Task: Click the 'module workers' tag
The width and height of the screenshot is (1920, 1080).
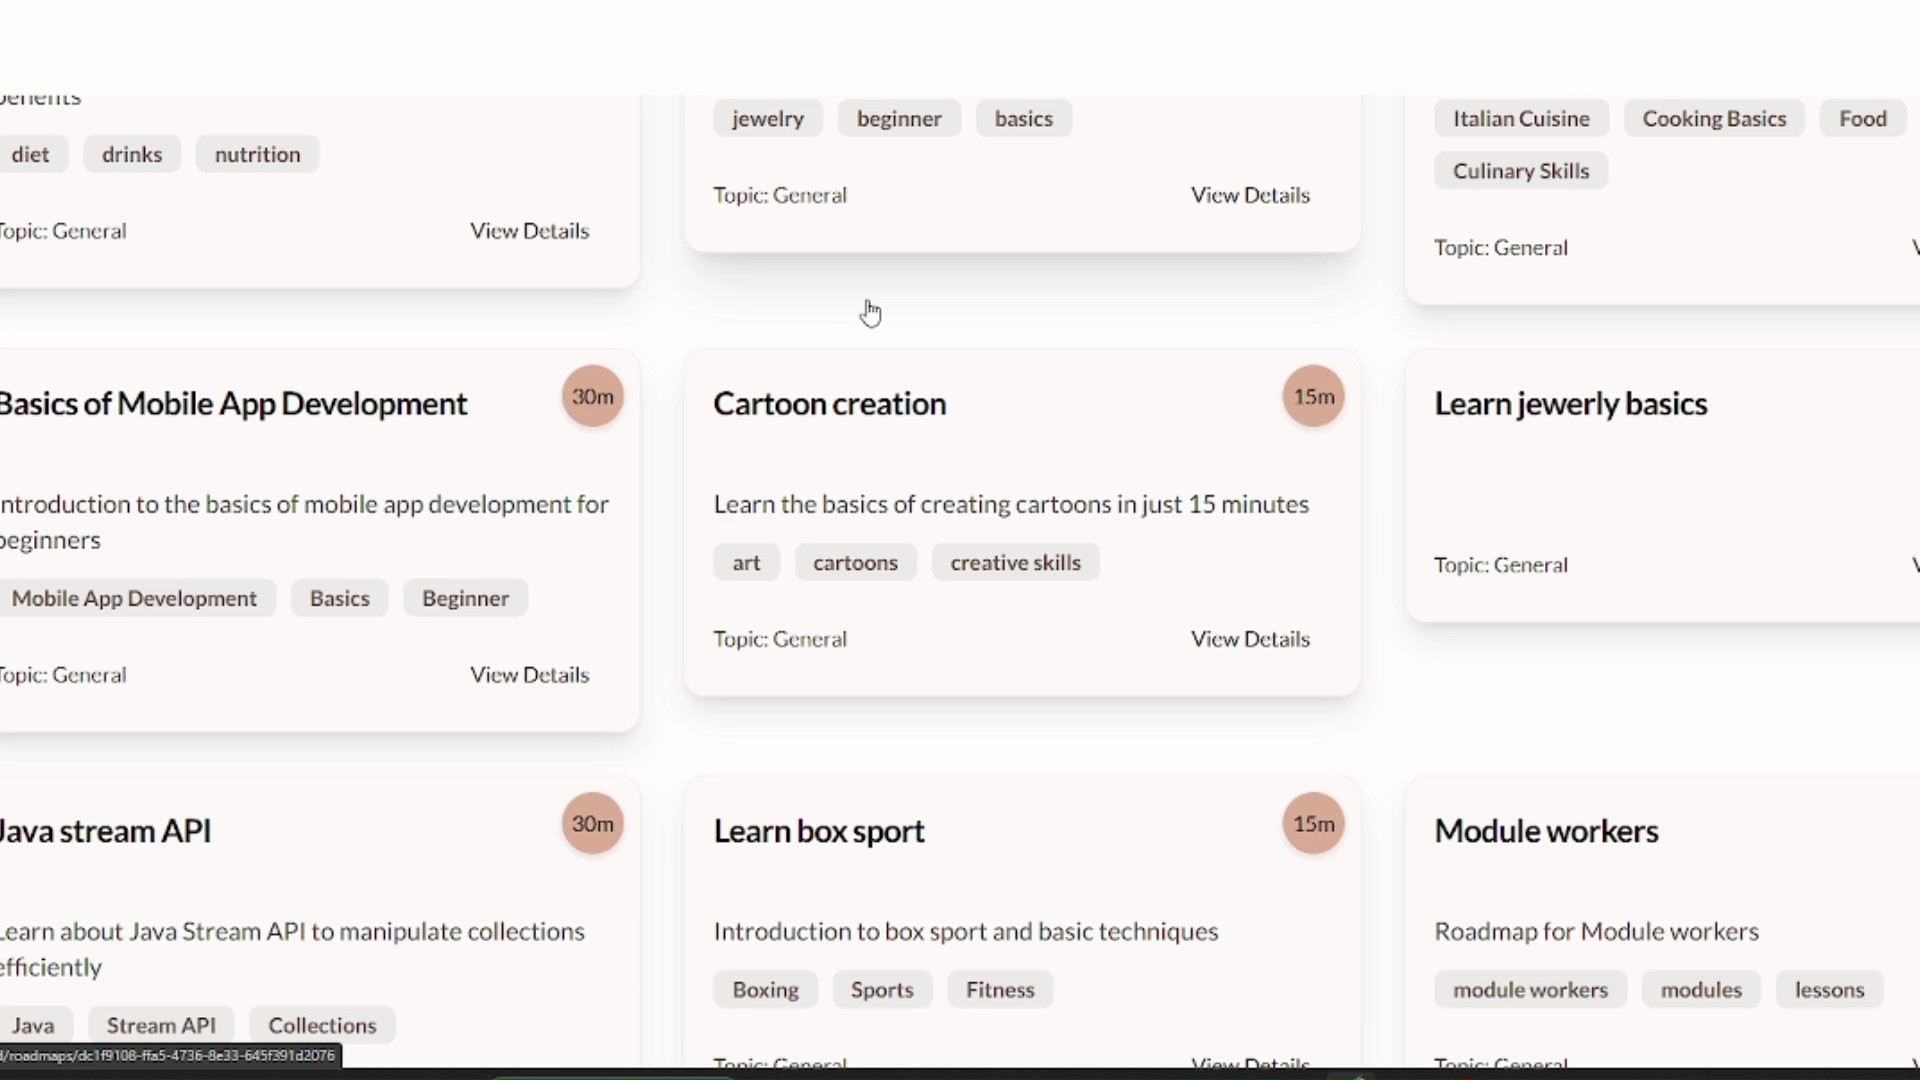Action: 1529,989
